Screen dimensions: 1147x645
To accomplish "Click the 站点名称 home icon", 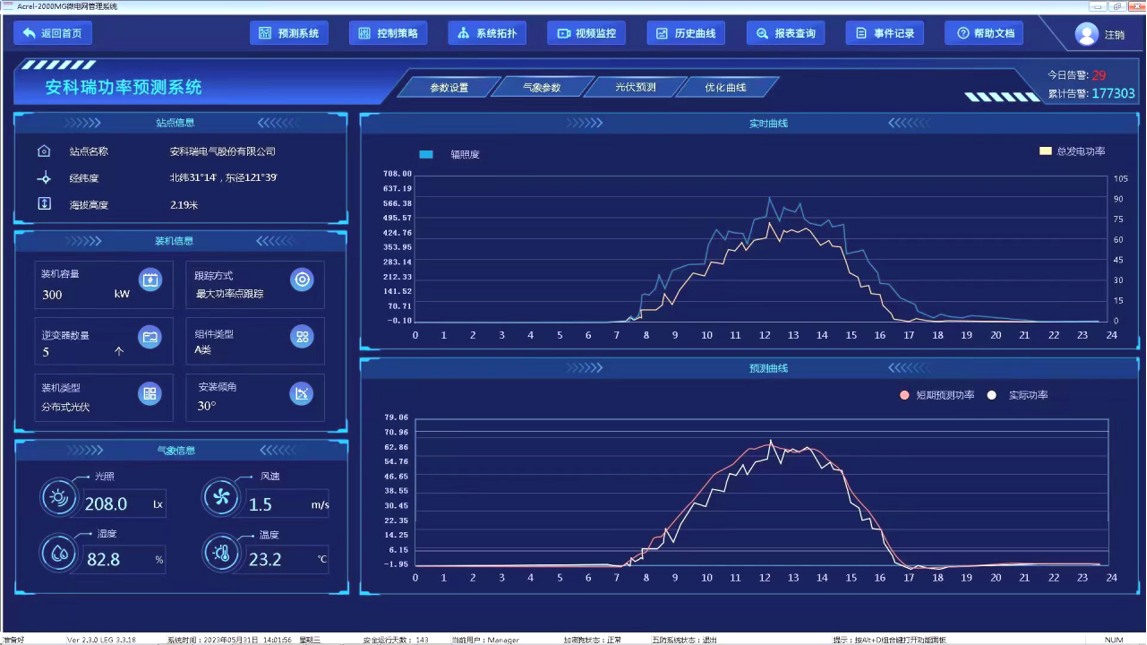I will coord(44,151).
